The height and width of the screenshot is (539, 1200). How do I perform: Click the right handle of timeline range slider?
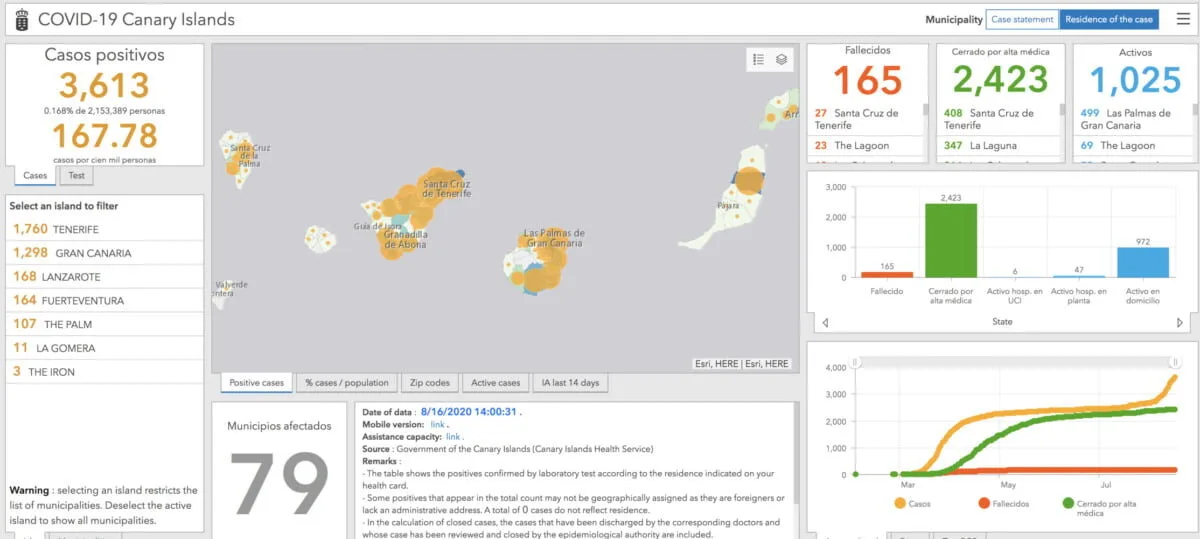[x=1176, y=361]
